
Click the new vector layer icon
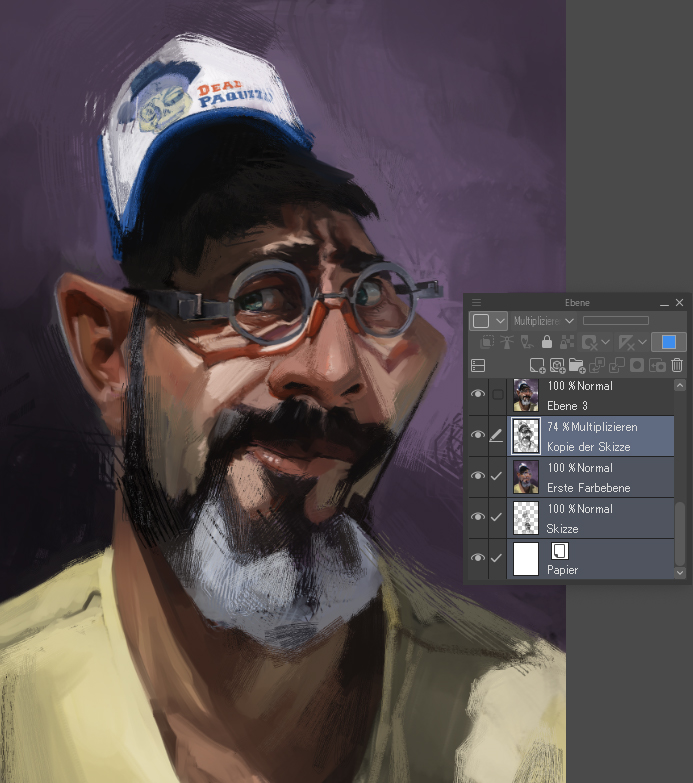(556, 366)
